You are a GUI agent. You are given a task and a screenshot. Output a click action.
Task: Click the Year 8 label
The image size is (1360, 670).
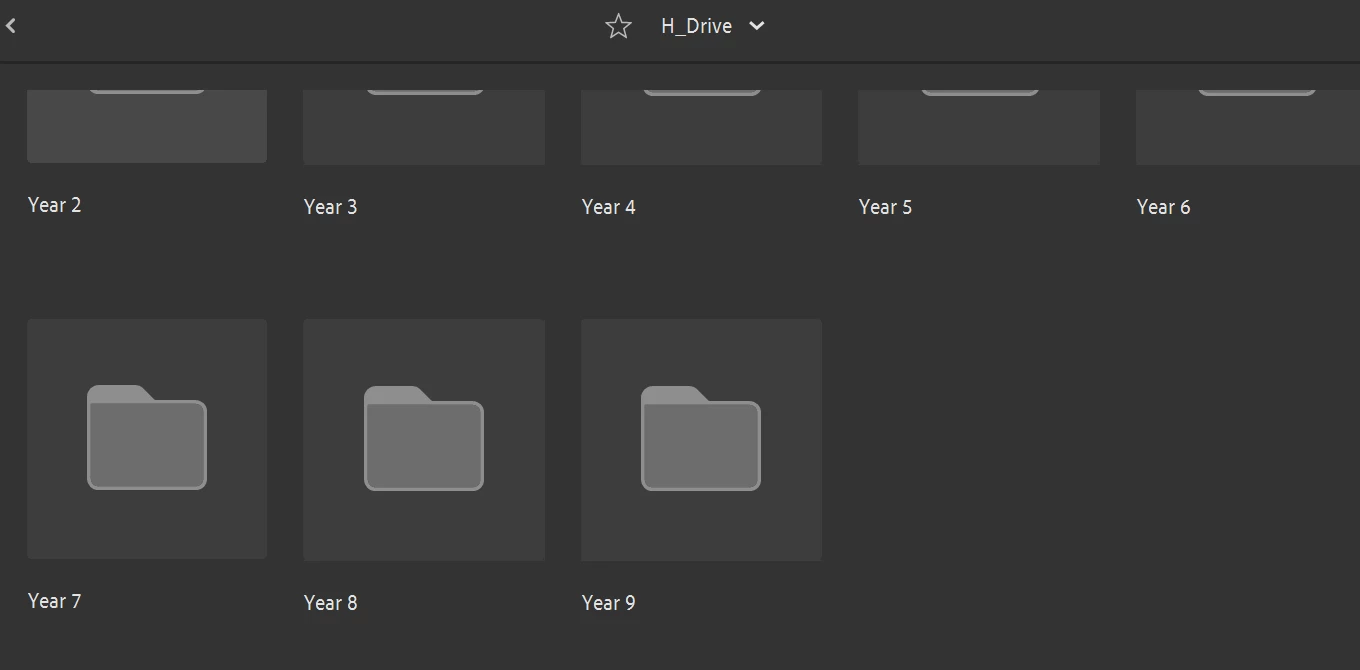click(331, 603)
